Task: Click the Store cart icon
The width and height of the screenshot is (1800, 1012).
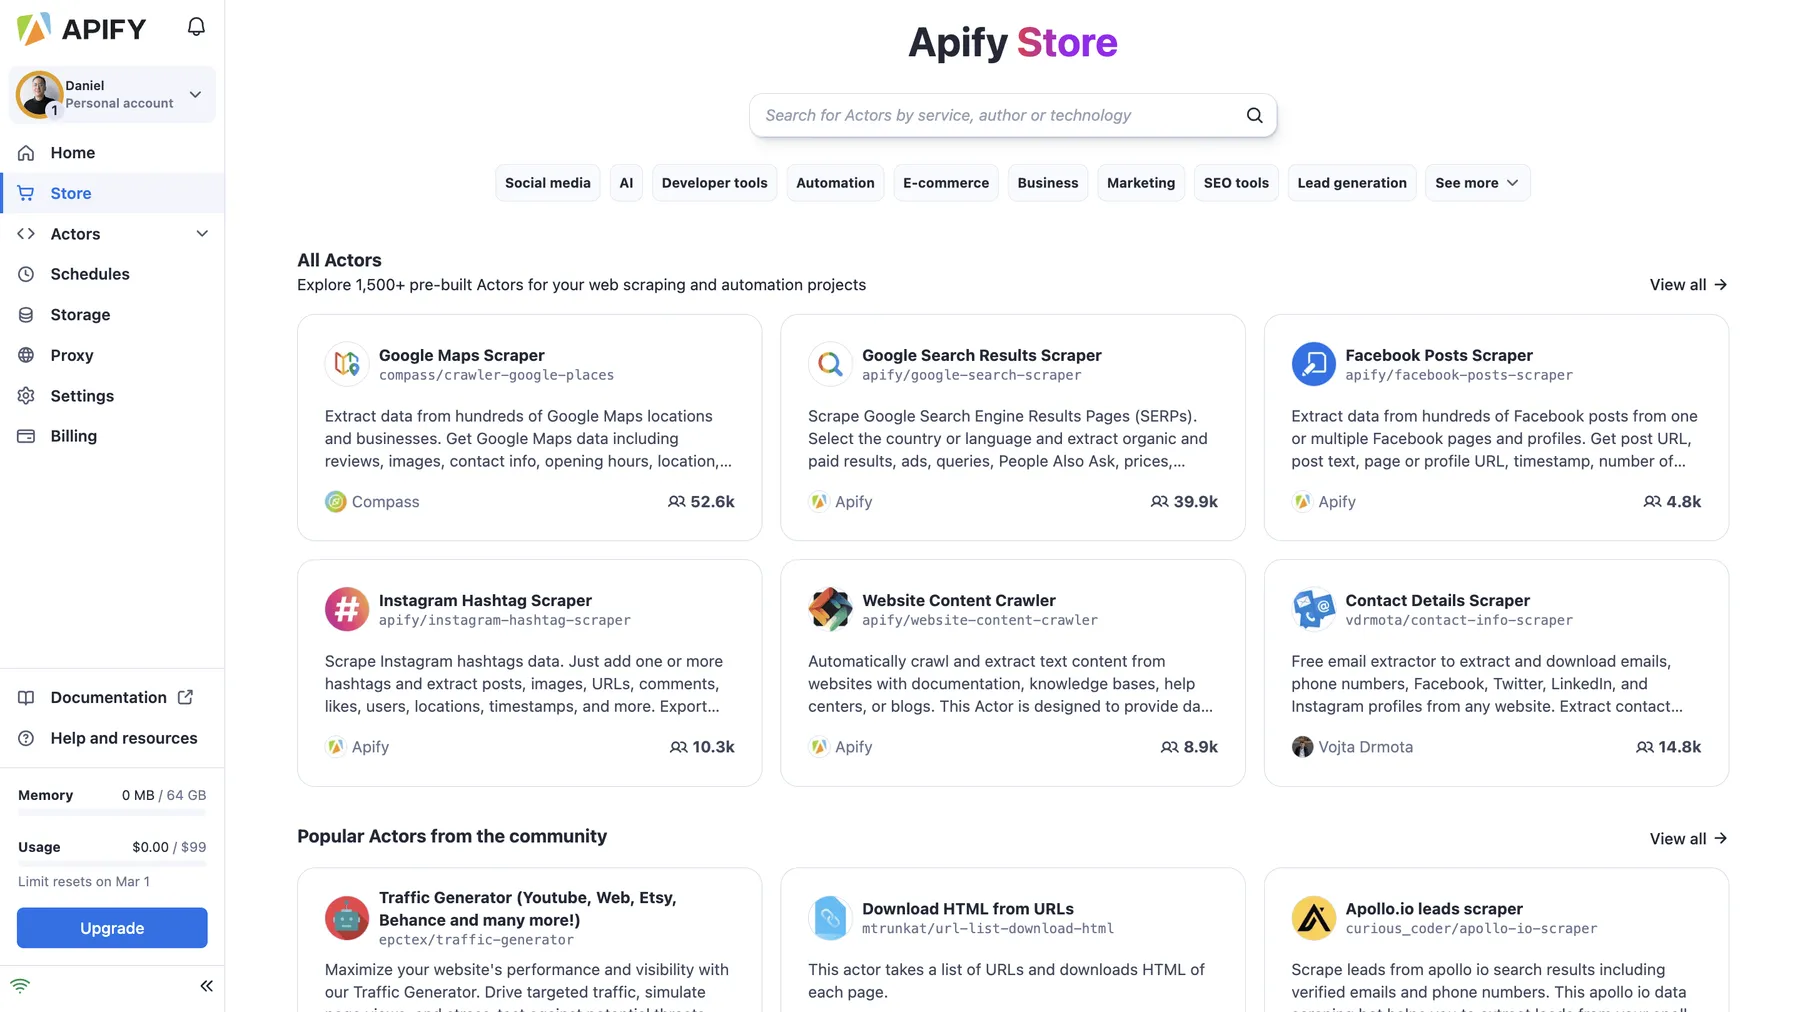Action: [x=26, y=193]
